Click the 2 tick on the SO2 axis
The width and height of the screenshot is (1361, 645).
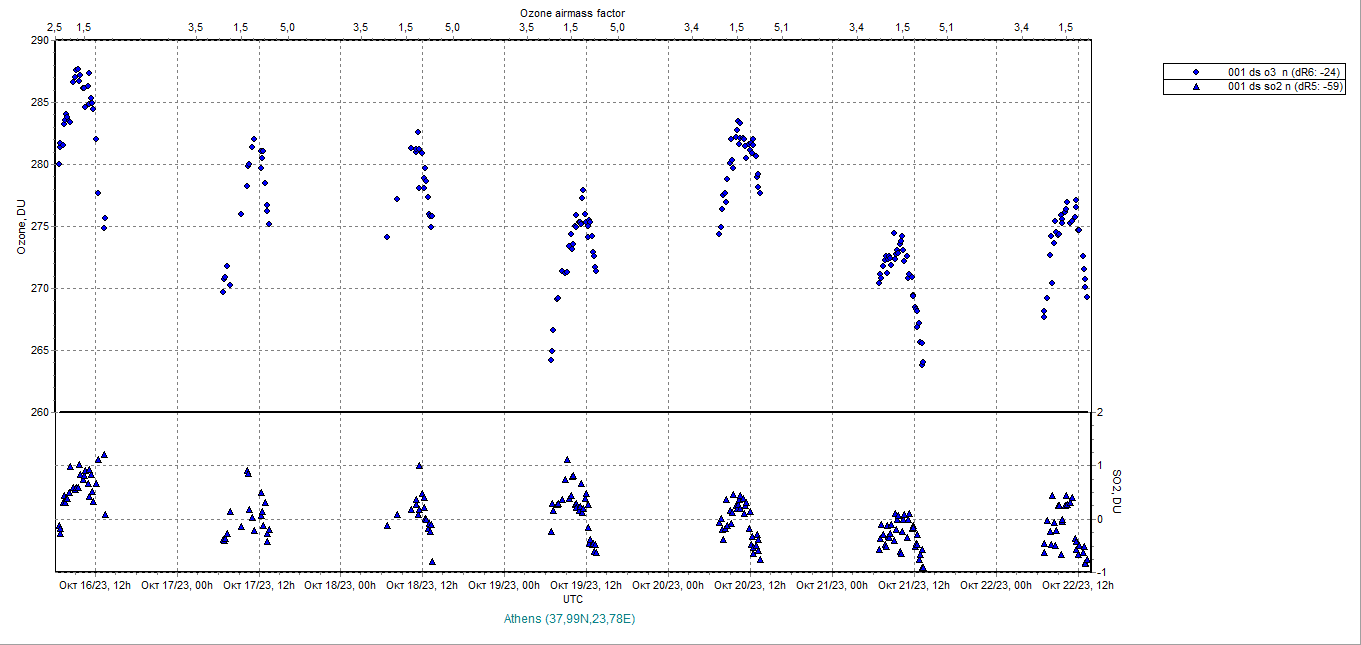pyautogui.click(x=1100, y=412)
